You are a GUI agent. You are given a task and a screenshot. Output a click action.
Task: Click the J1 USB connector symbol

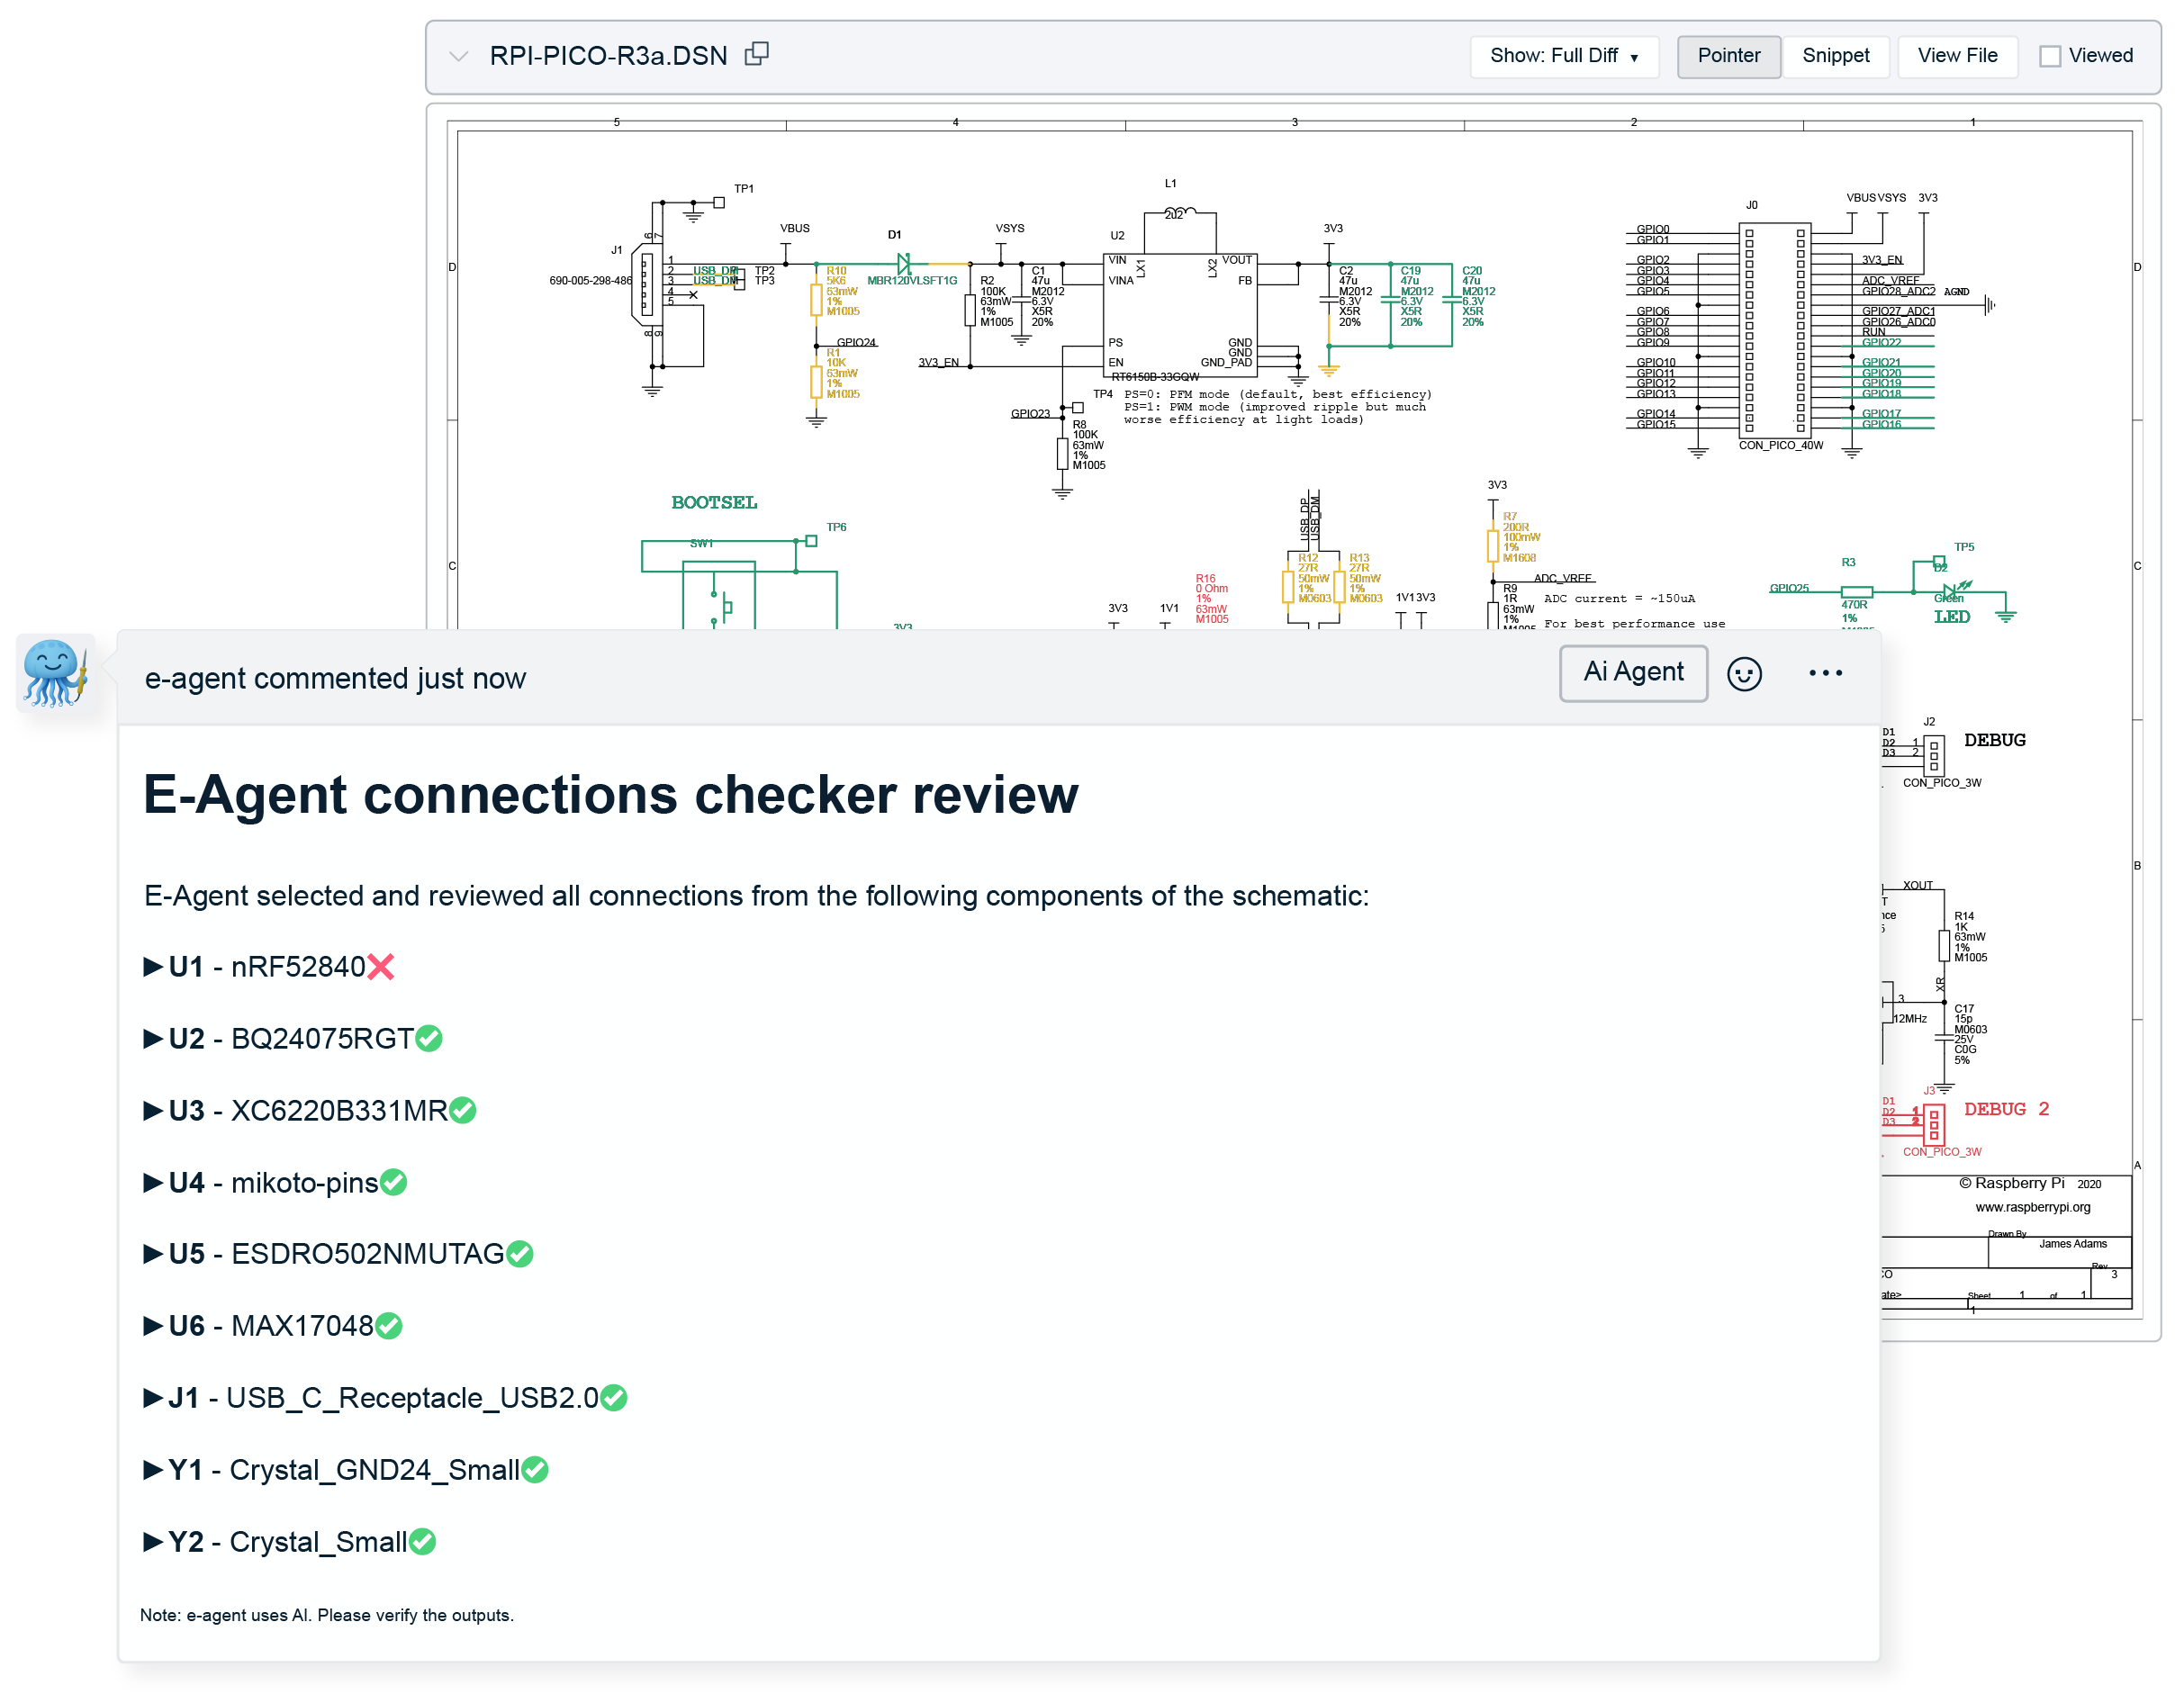646,284
